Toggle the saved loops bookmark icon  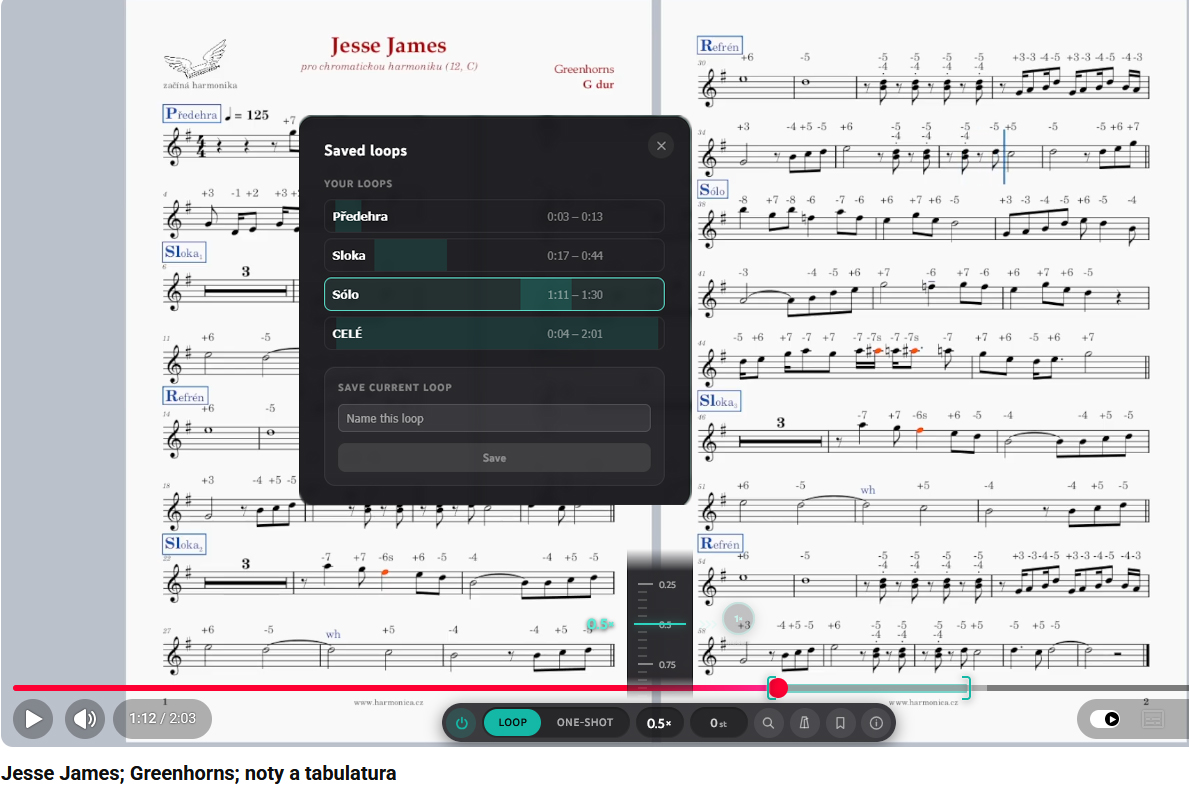pos(840,723)
